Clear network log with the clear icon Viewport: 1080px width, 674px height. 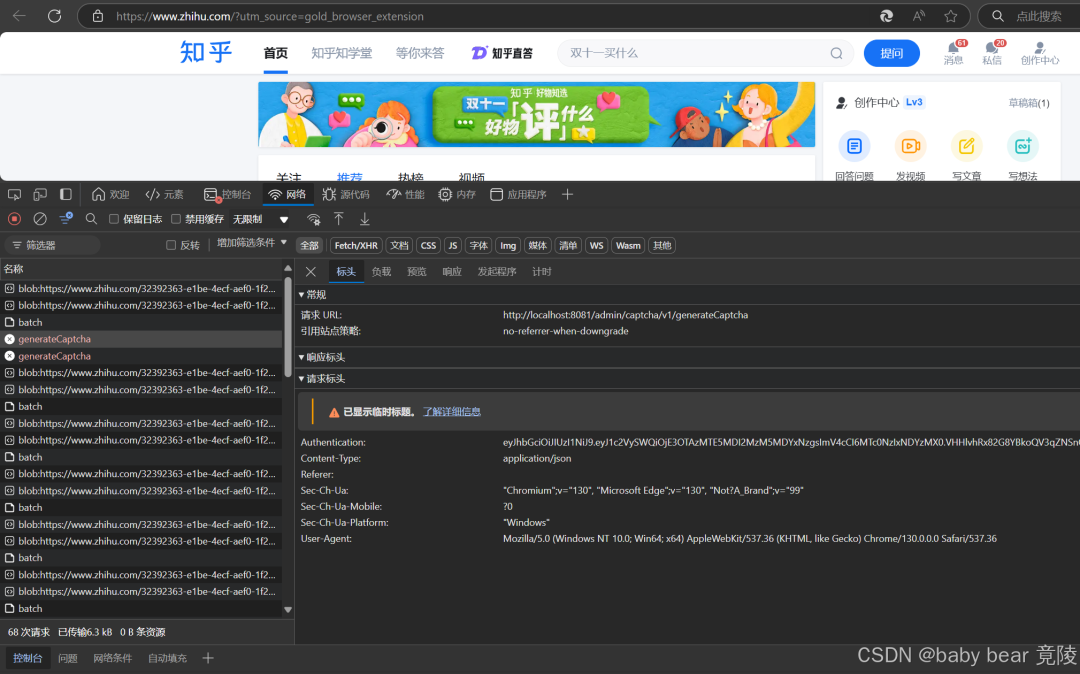(x=40, y=219)
